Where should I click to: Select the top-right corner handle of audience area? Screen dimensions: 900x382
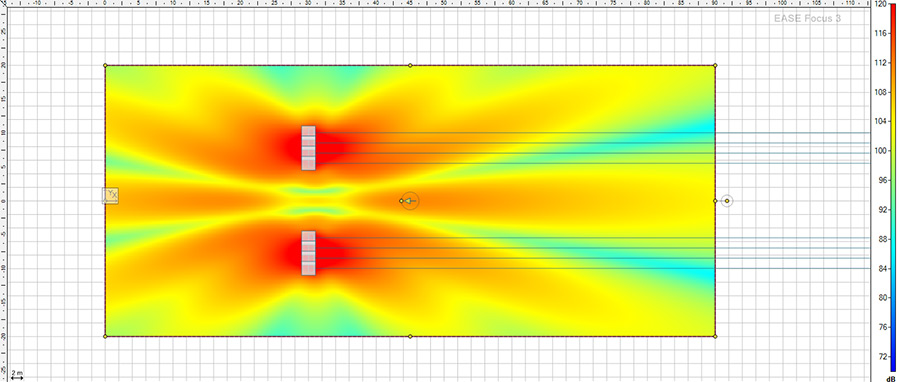[715, 65]
